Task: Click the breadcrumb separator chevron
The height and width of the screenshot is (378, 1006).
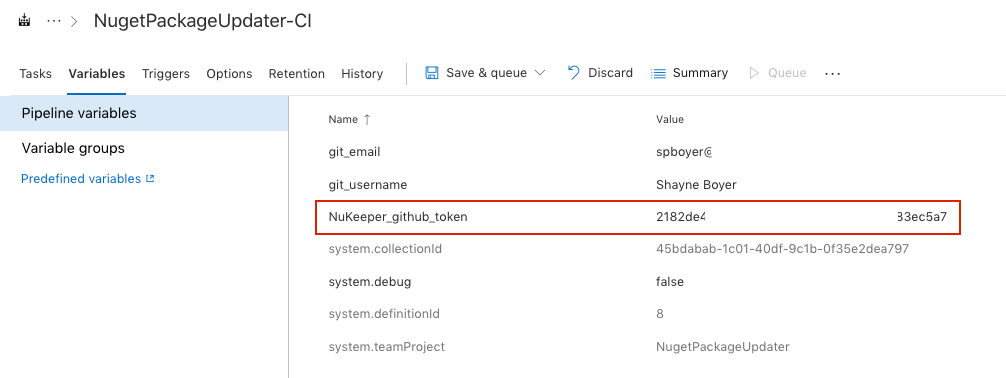Action: tap(74, 21)
